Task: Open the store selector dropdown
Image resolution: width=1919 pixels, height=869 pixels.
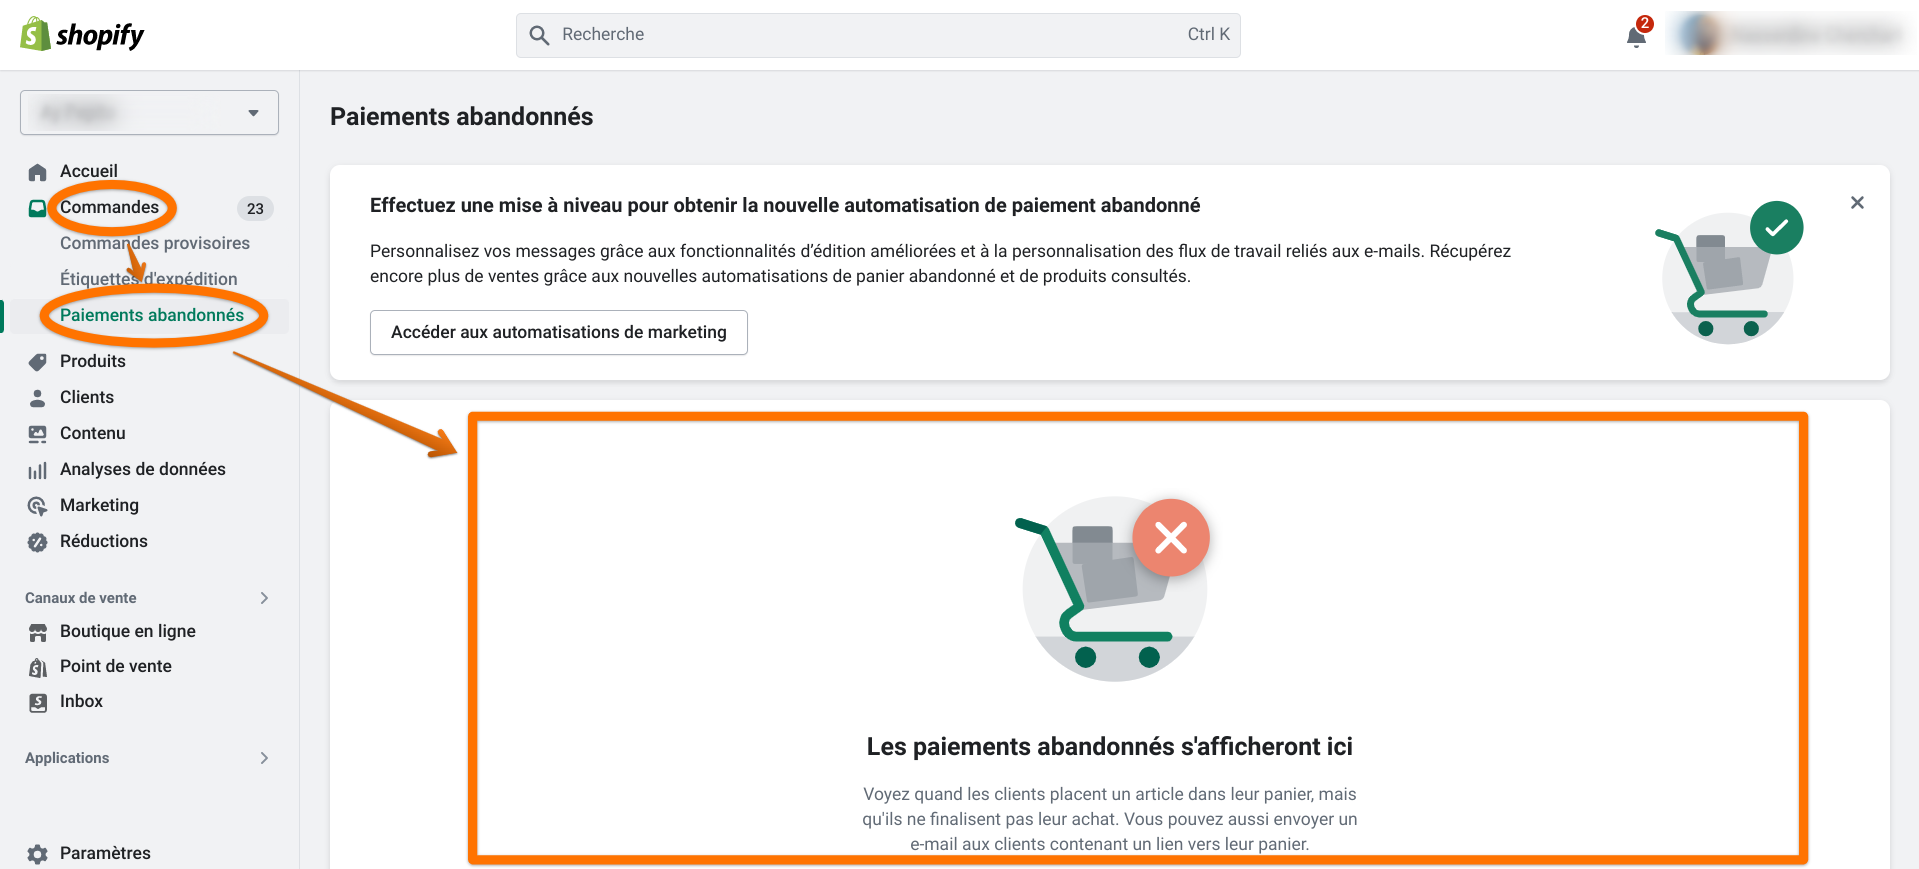Action: pyautogui.click(x=149, y=113)
